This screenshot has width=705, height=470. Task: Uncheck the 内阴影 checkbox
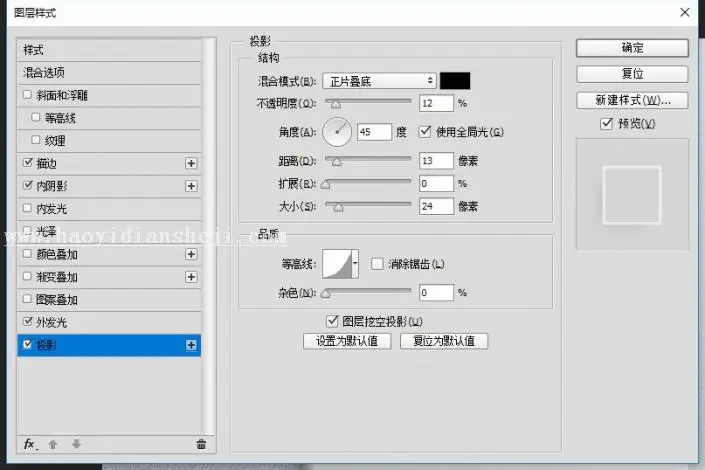click(x=27, y=185)
